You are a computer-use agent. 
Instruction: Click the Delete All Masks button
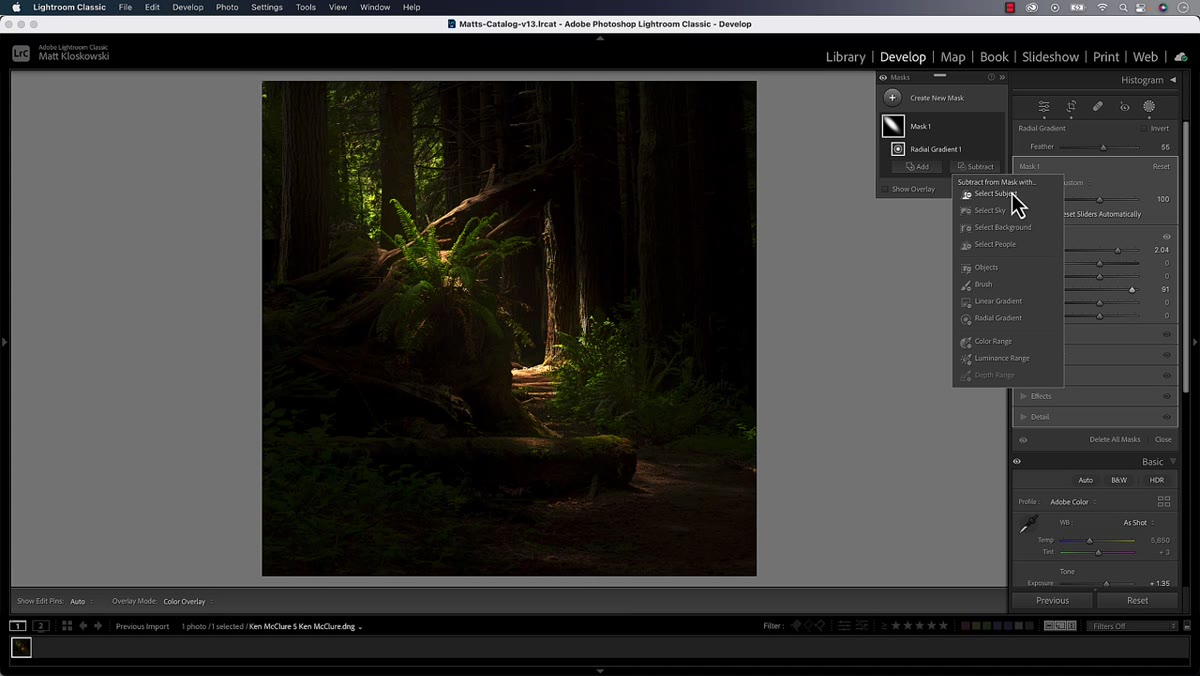click(1114, 439)
